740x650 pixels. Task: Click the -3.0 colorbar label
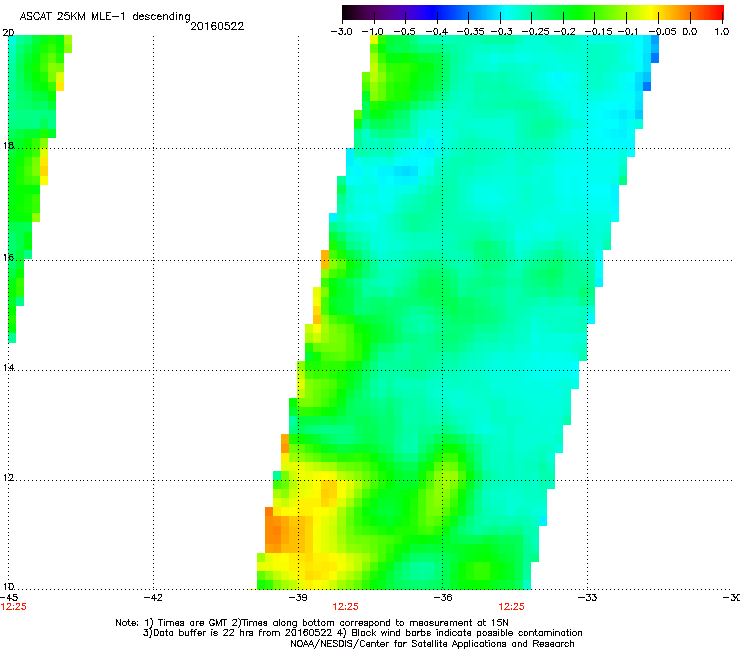pos(342,32)
